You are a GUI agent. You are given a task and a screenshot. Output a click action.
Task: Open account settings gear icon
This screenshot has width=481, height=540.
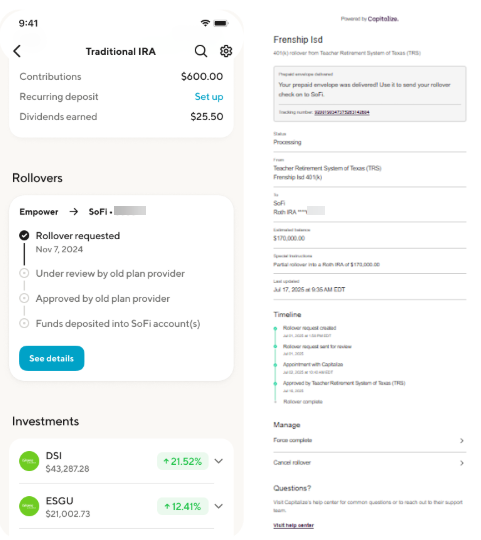coord(226,51)
